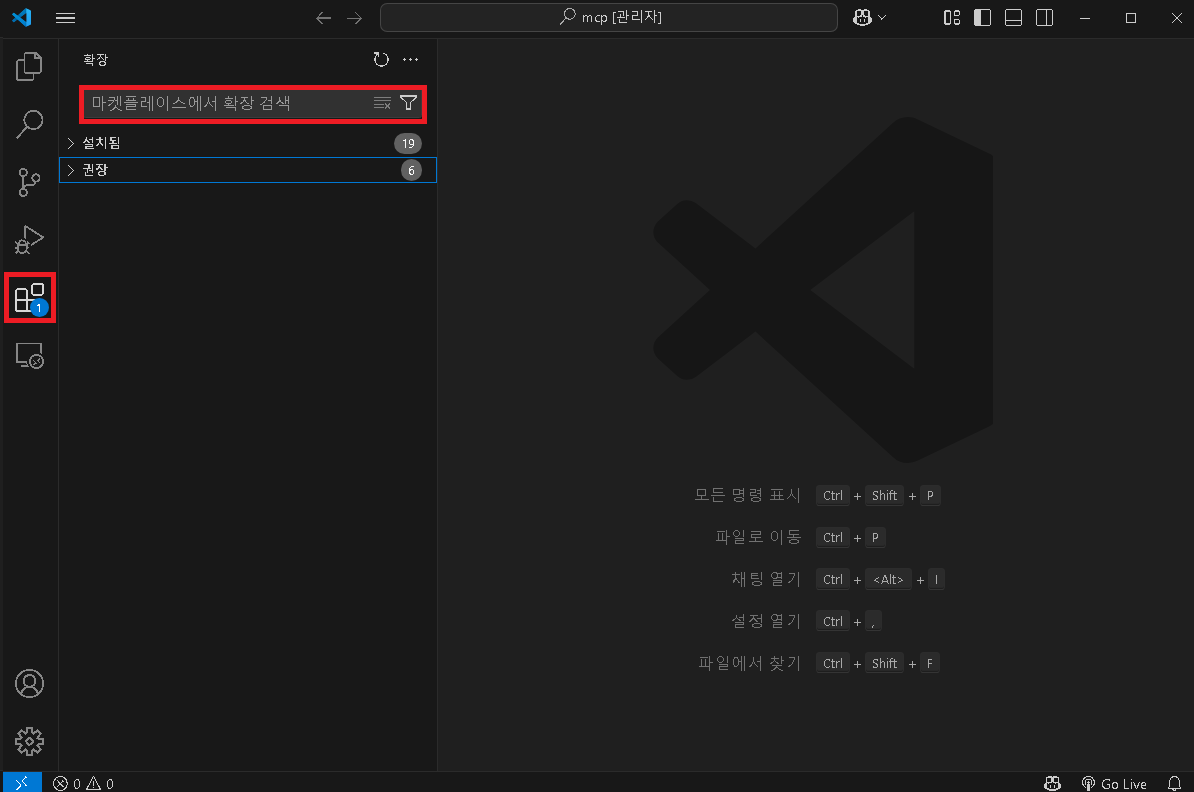
Task: Navigate back with the left arrow
Action: [324, 18]
